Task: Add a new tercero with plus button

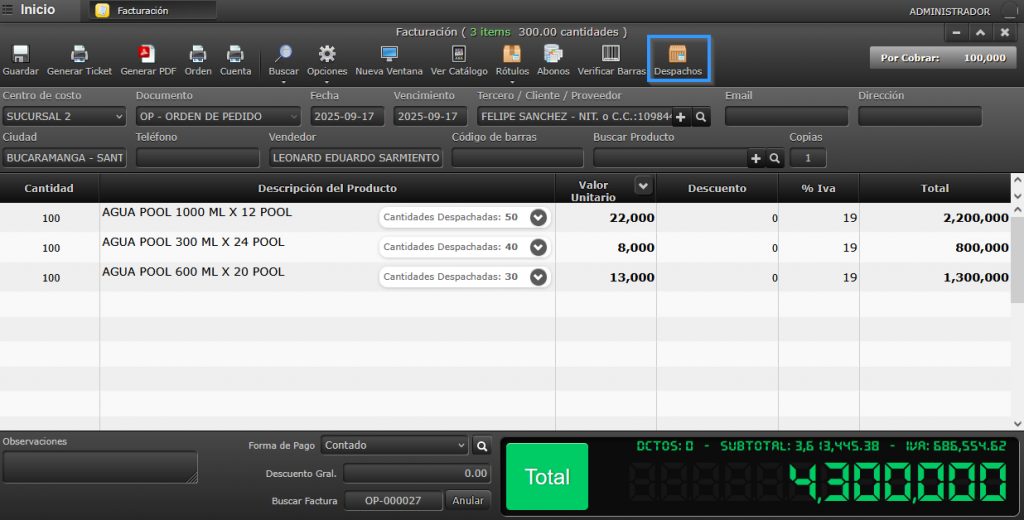Action: [x=681, y=117]
